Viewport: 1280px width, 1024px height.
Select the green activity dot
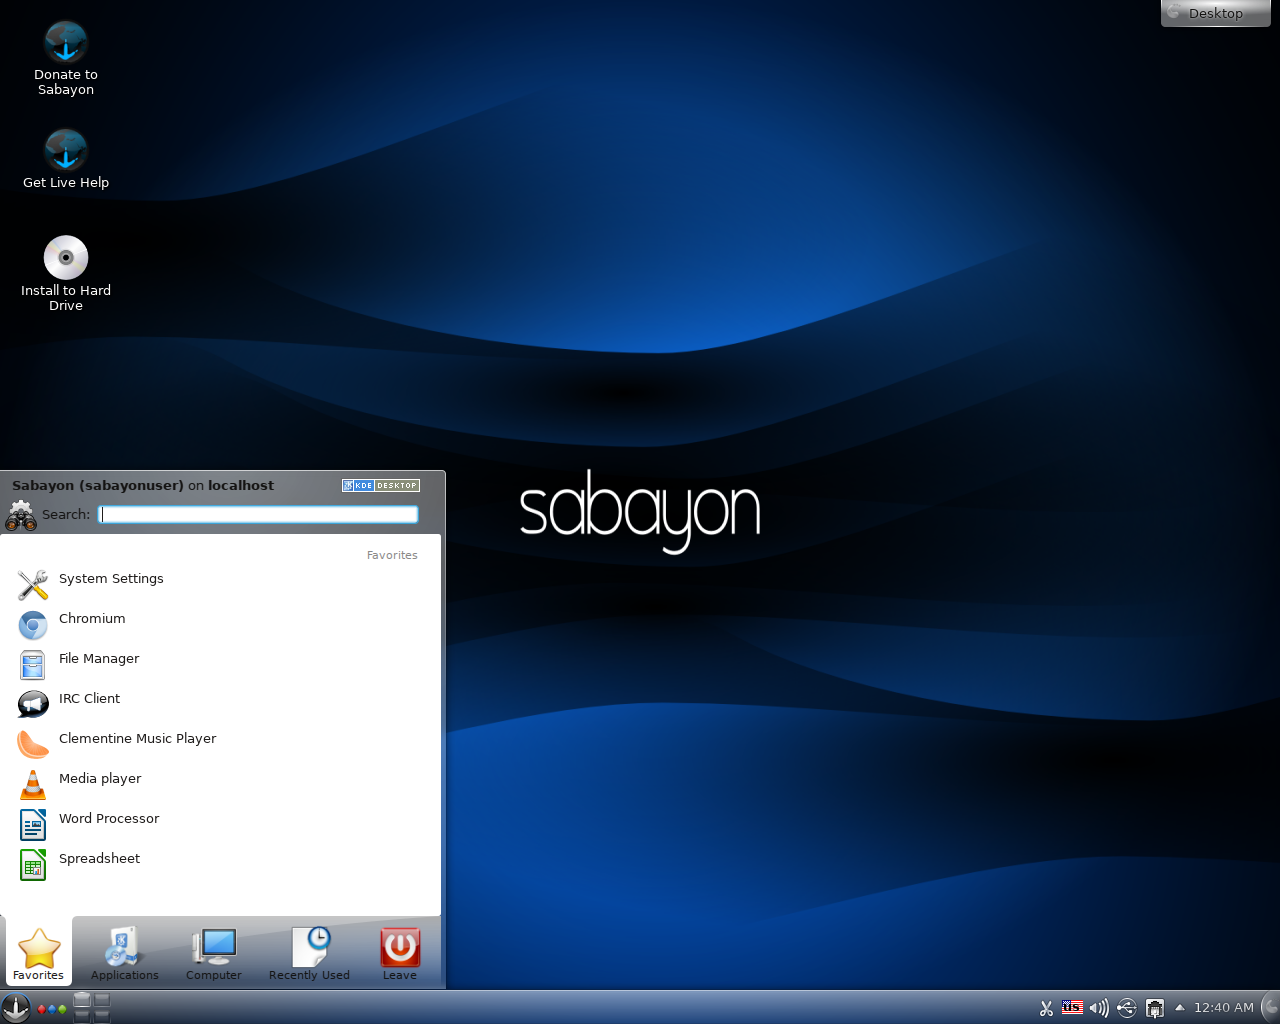[x=63, y=1009]
